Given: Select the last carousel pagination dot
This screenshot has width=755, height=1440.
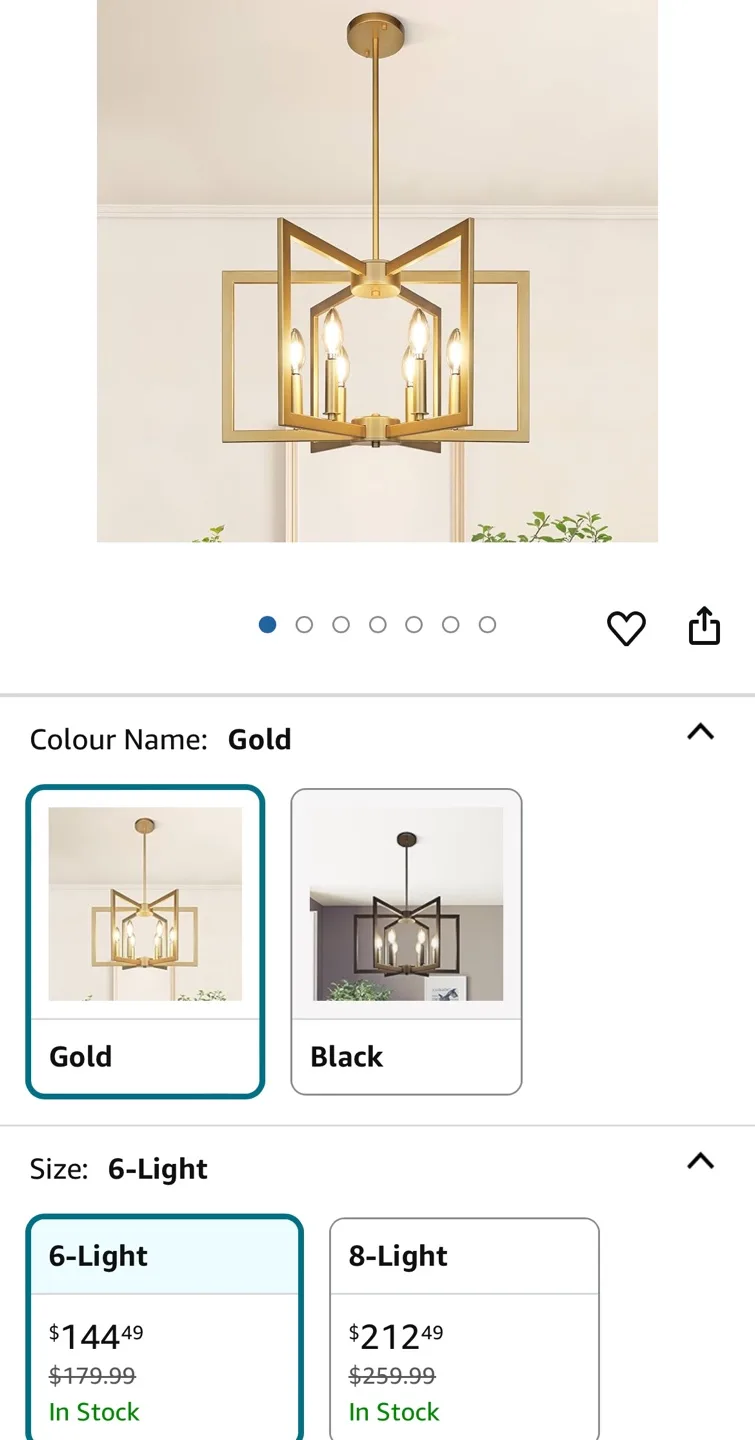Looking at the screenshot, I should pos(487,623).
